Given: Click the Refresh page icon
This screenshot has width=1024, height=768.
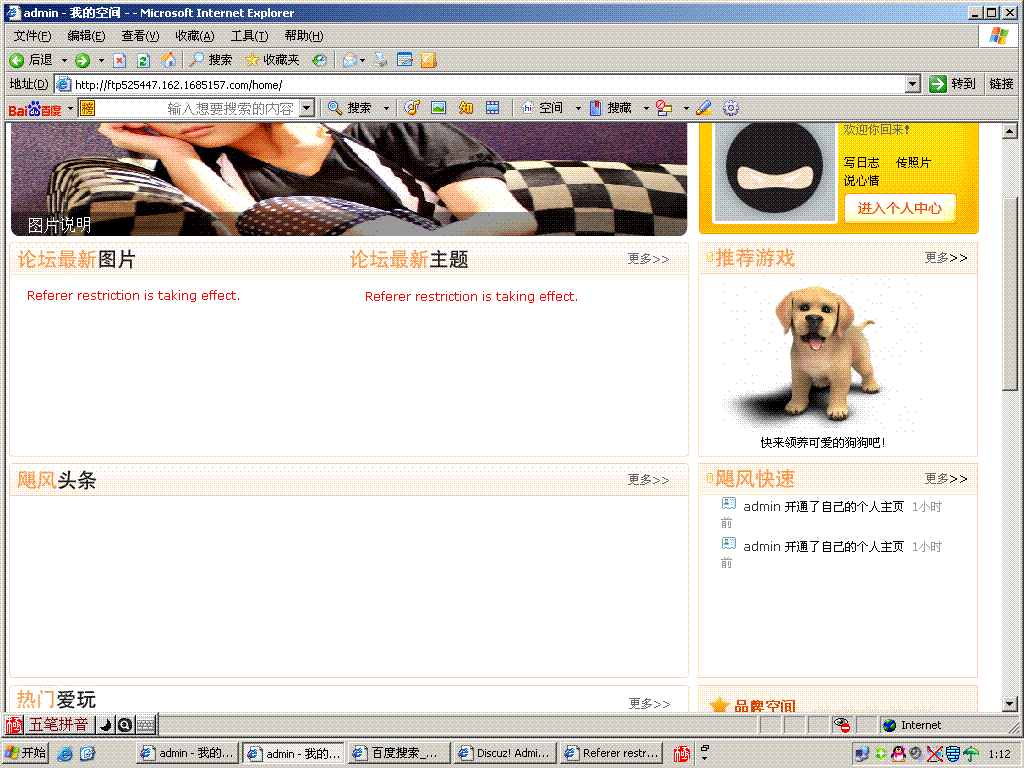Looking at the screenshot, I should [x=144, y=60].
